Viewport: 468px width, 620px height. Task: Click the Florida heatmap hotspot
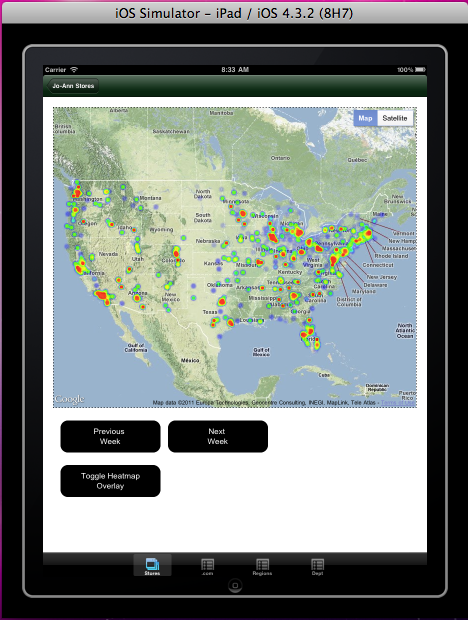309,337
